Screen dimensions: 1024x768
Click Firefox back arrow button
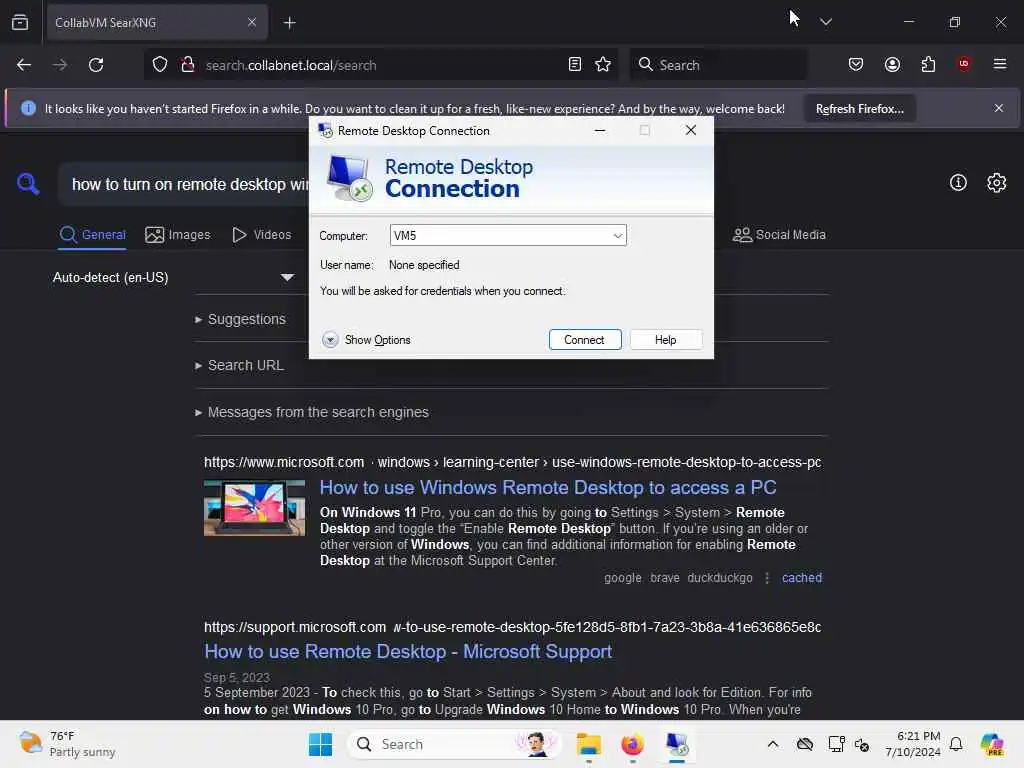(24, 65)
